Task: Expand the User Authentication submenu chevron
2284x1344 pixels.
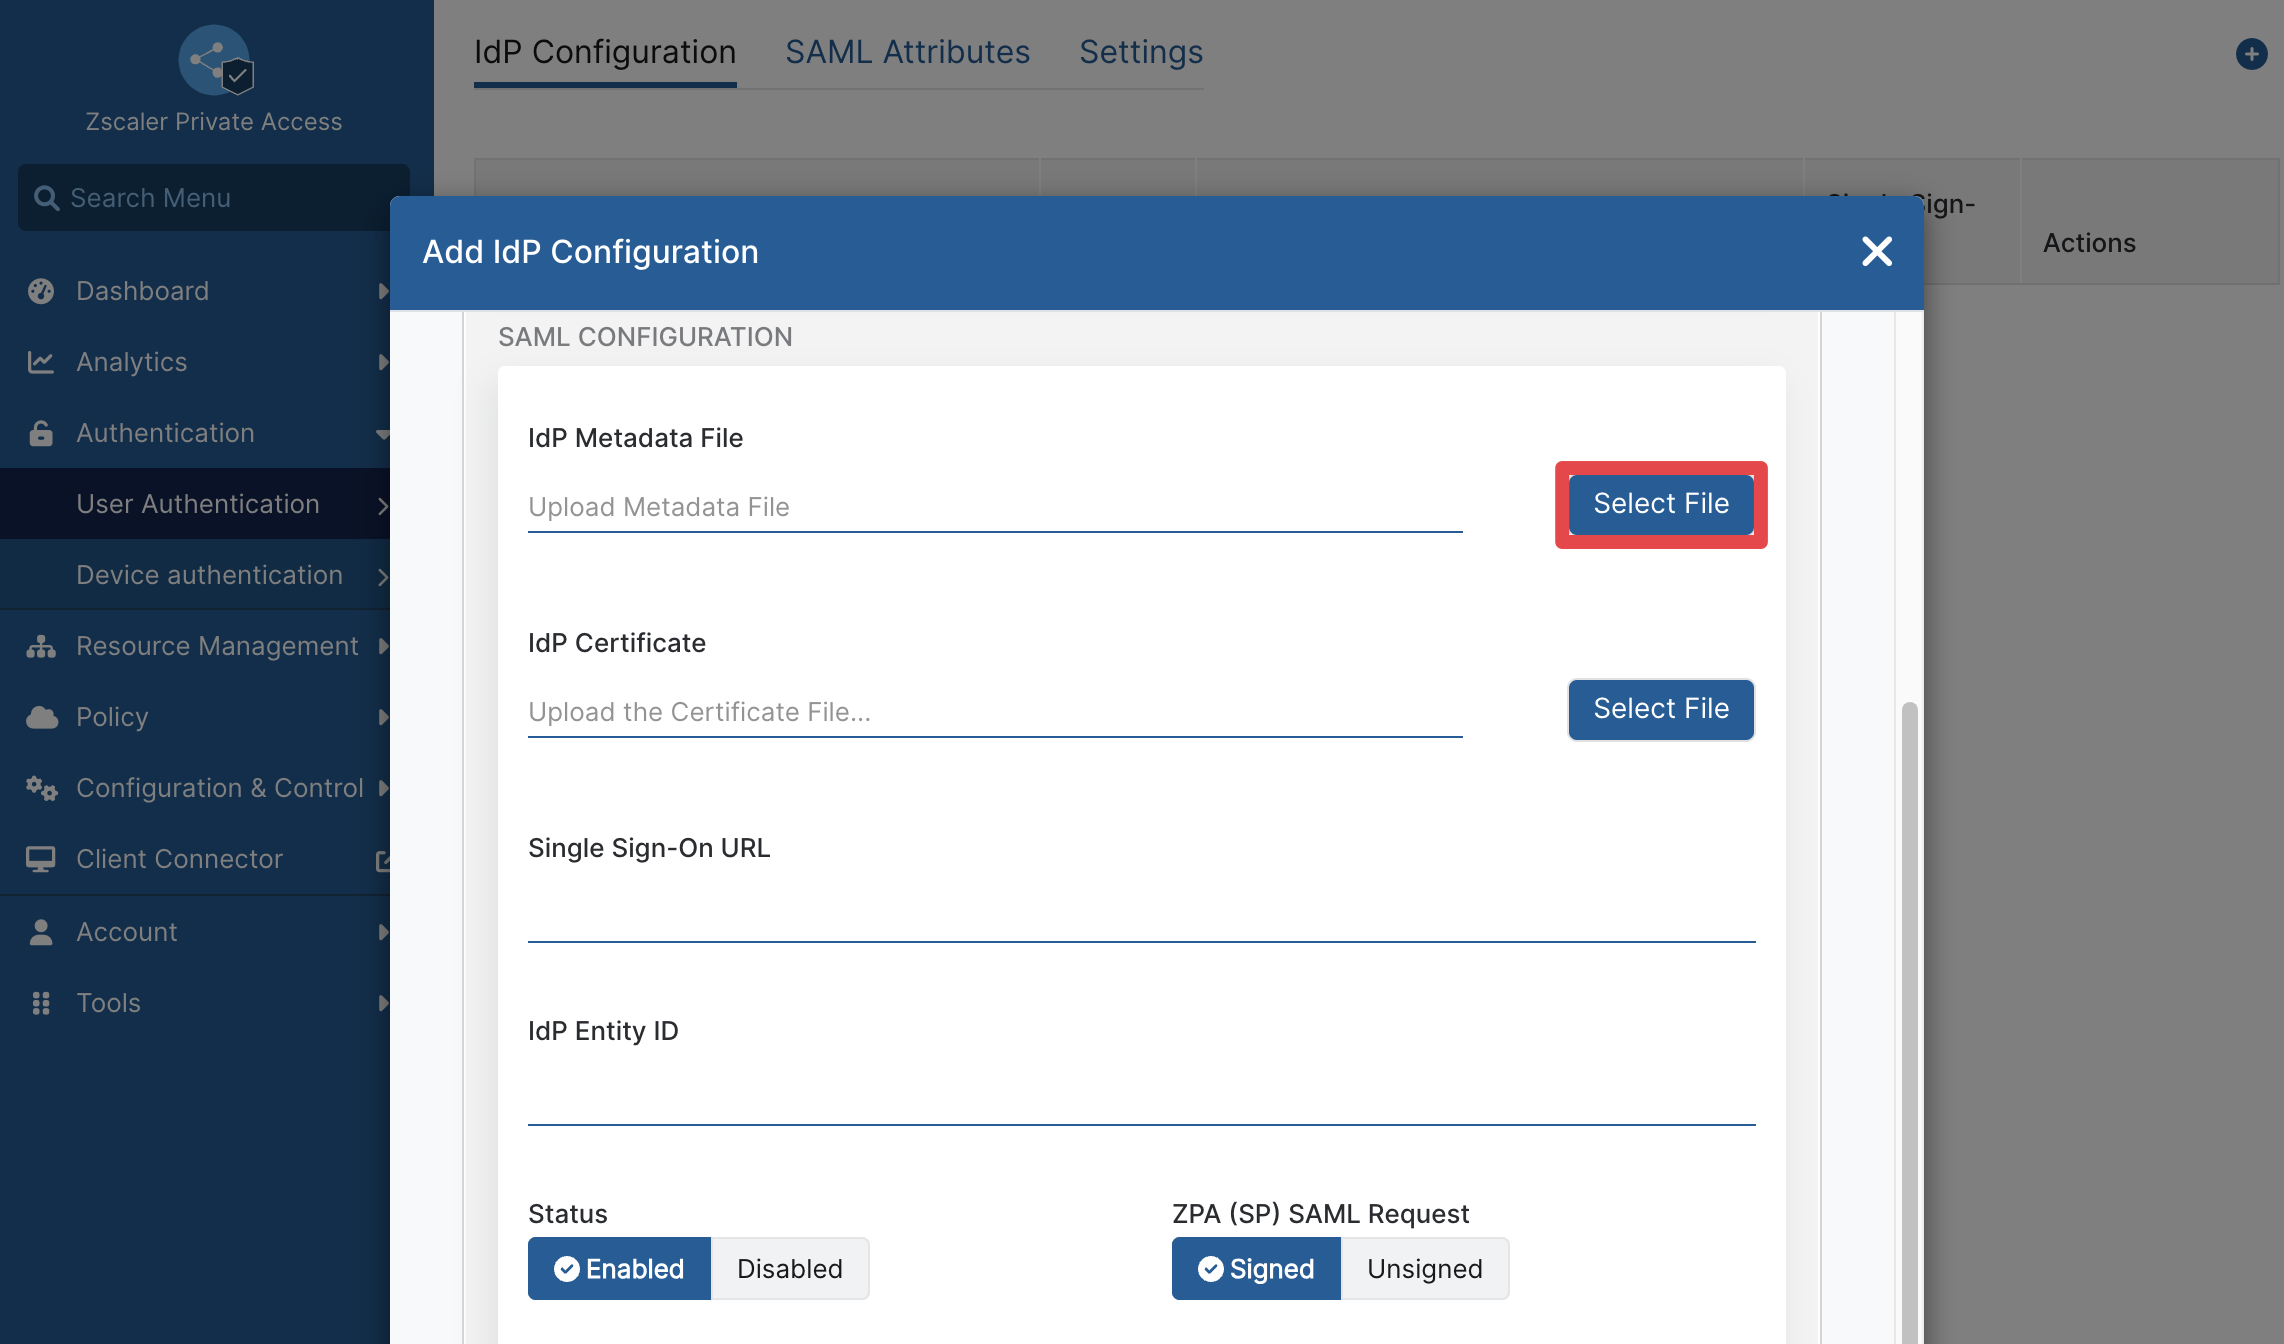Action: (383, 506)
